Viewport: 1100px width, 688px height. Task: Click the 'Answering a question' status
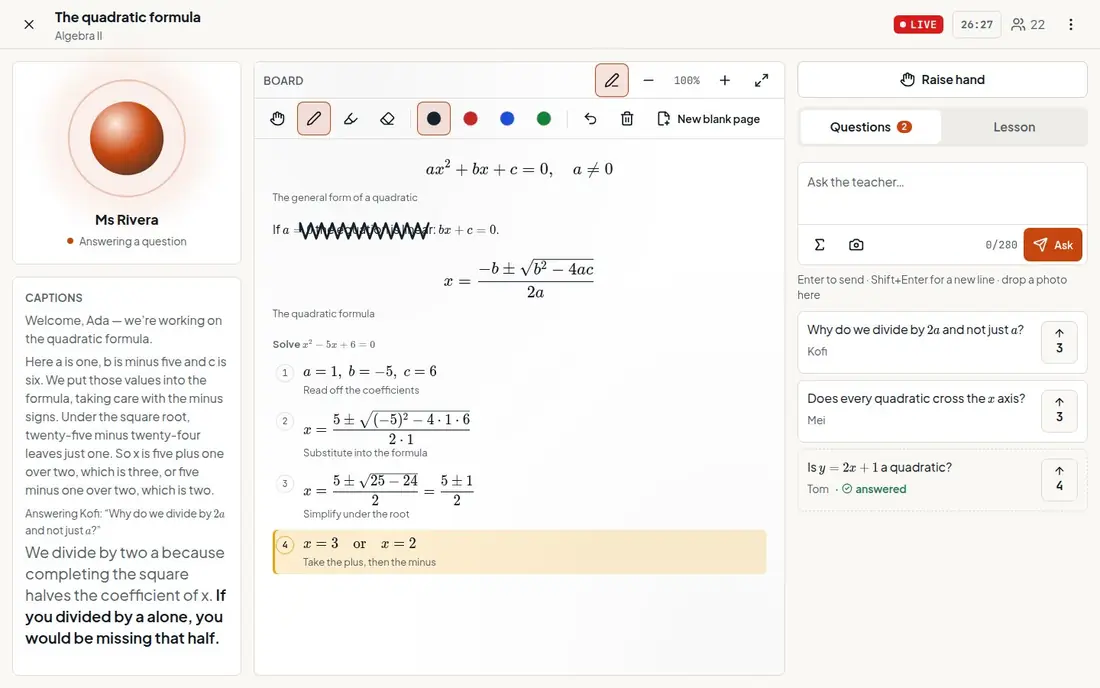pos(126,241)
